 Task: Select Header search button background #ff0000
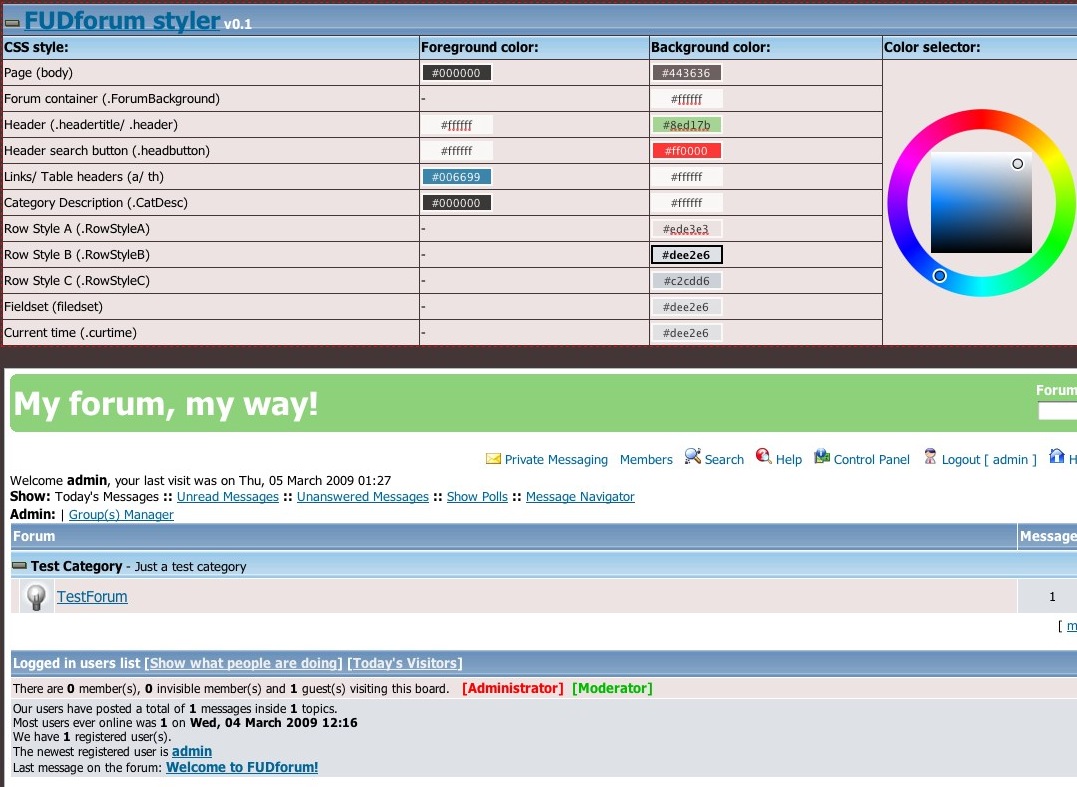[686, 151]
